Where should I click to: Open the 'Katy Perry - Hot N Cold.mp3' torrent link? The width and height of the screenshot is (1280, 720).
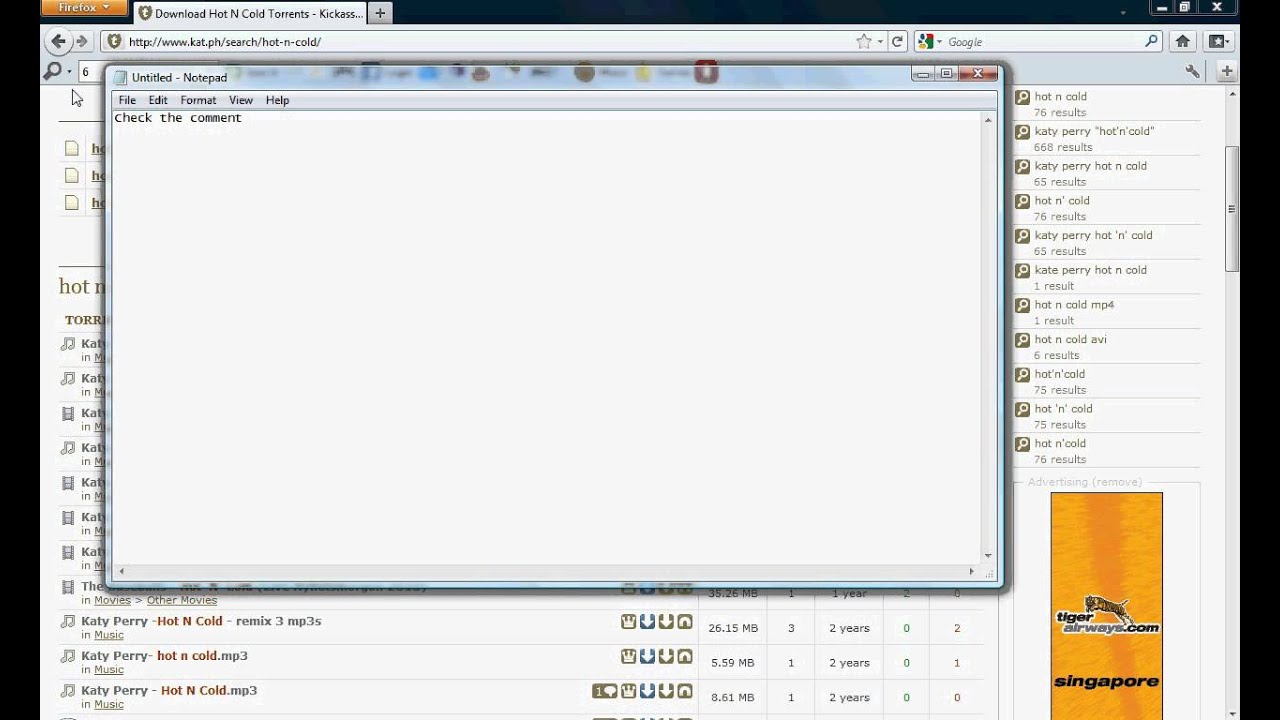[169, 691]
